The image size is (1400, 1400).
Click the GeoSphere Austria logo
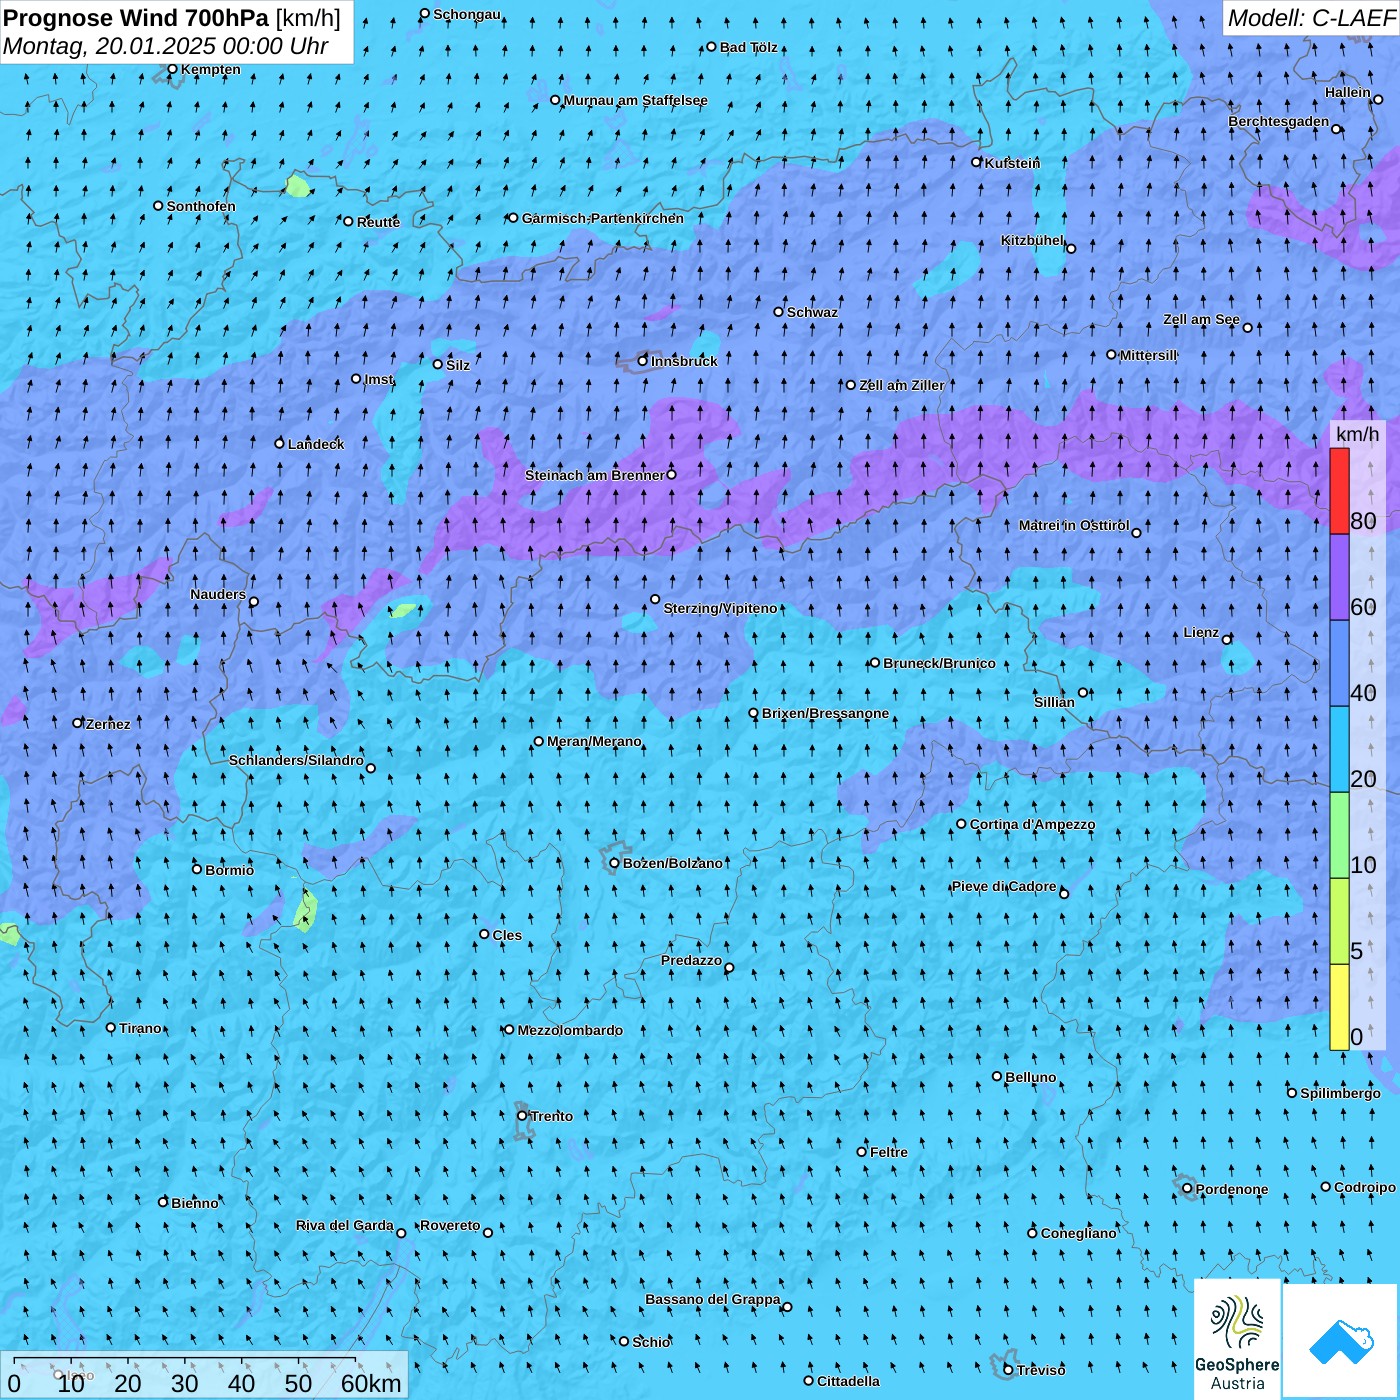(1237, 1339)
